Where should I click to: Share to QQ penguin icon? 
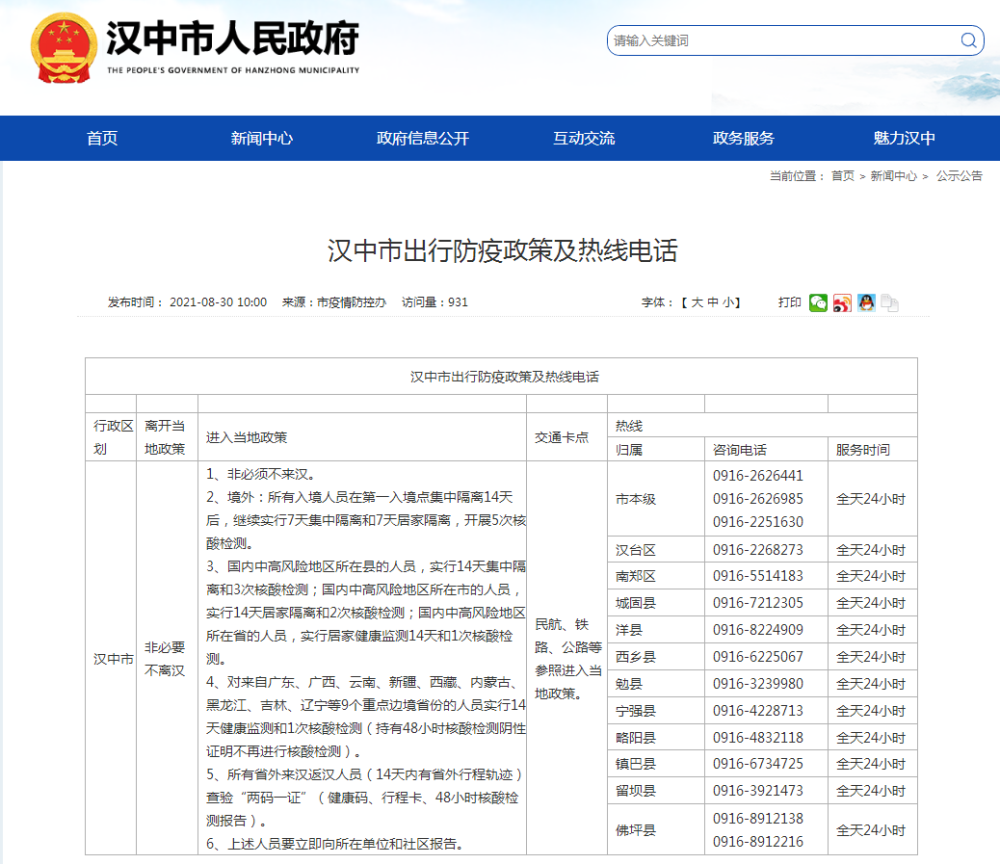coord(866,303)
